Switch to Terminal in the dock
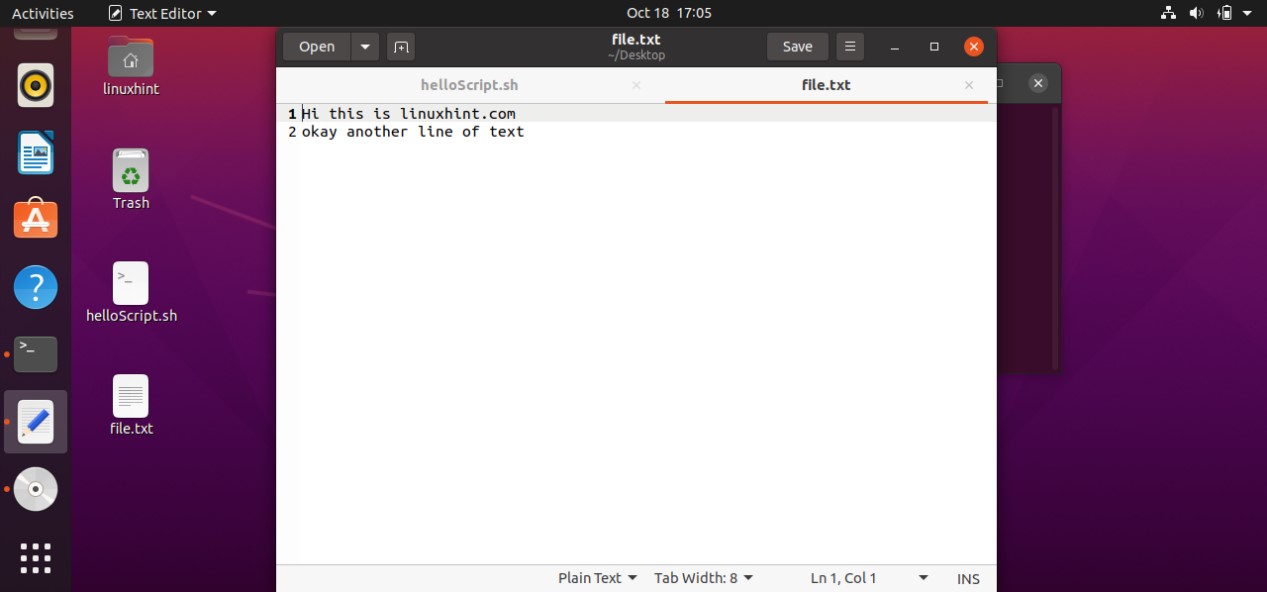1267x592 pixels. (x=36, y=354)
